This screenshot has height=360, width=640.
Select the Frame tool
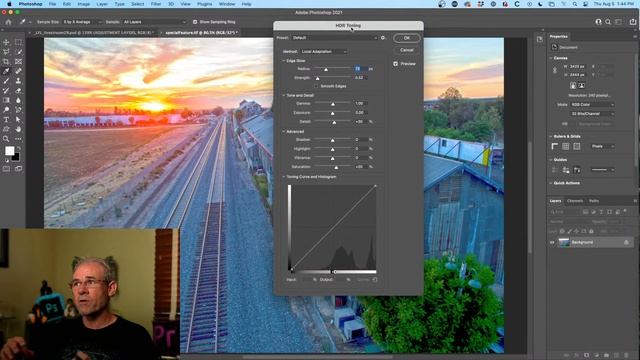tap(18, 62)
